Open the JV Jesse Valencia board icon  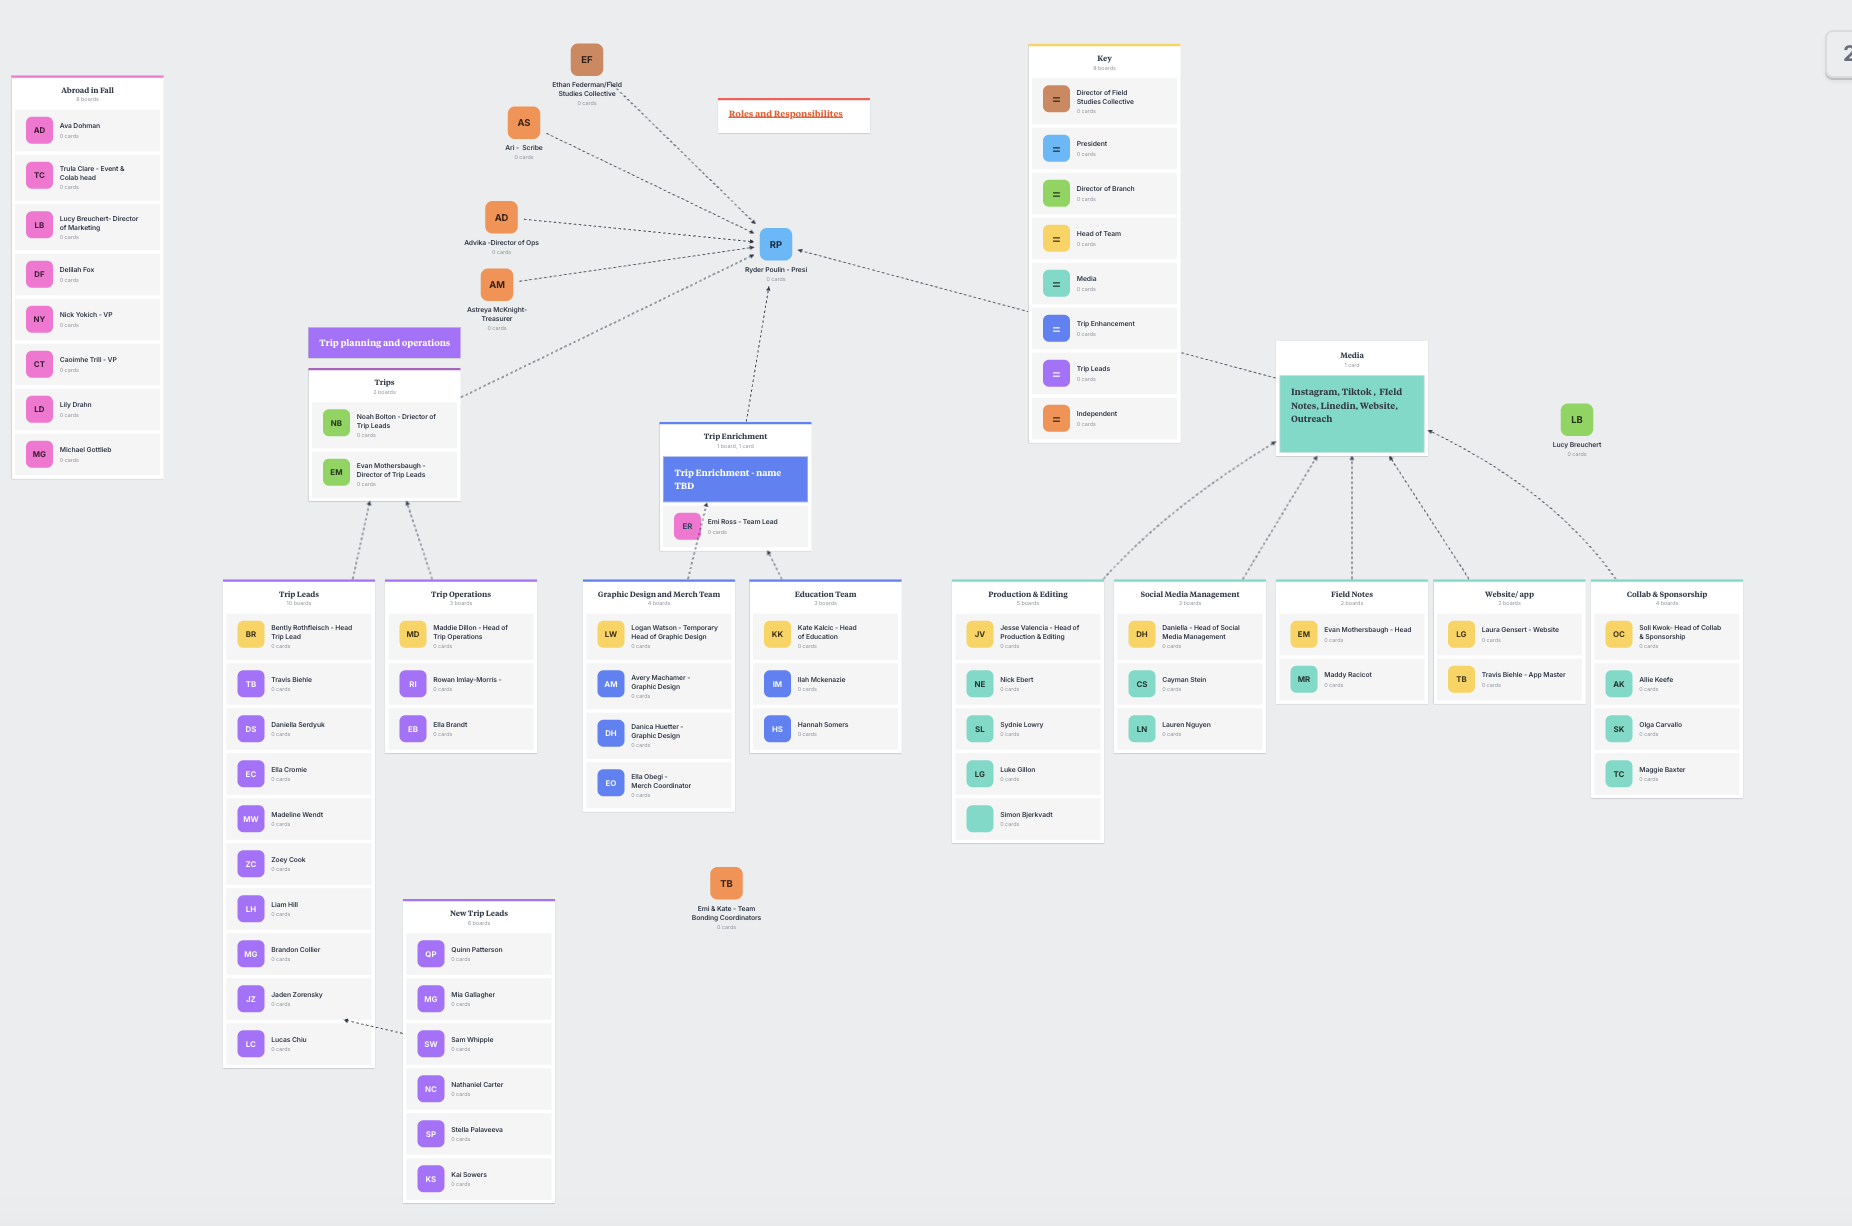click(980, 634)
